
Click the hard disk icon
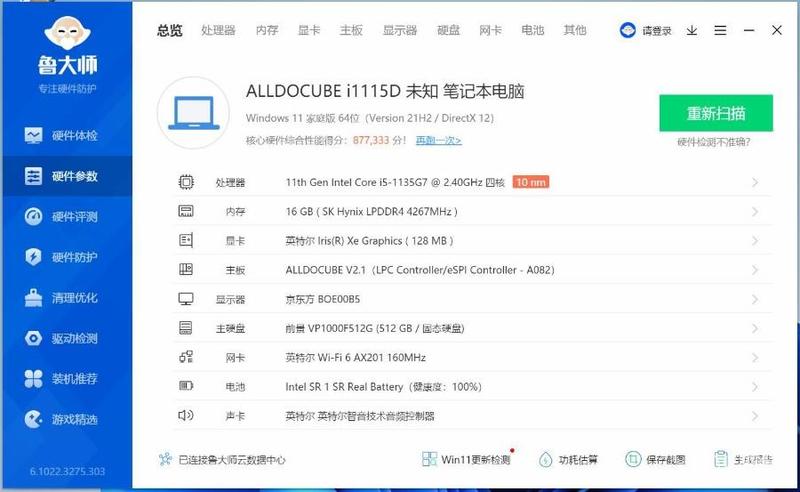(x=186, y=328)
